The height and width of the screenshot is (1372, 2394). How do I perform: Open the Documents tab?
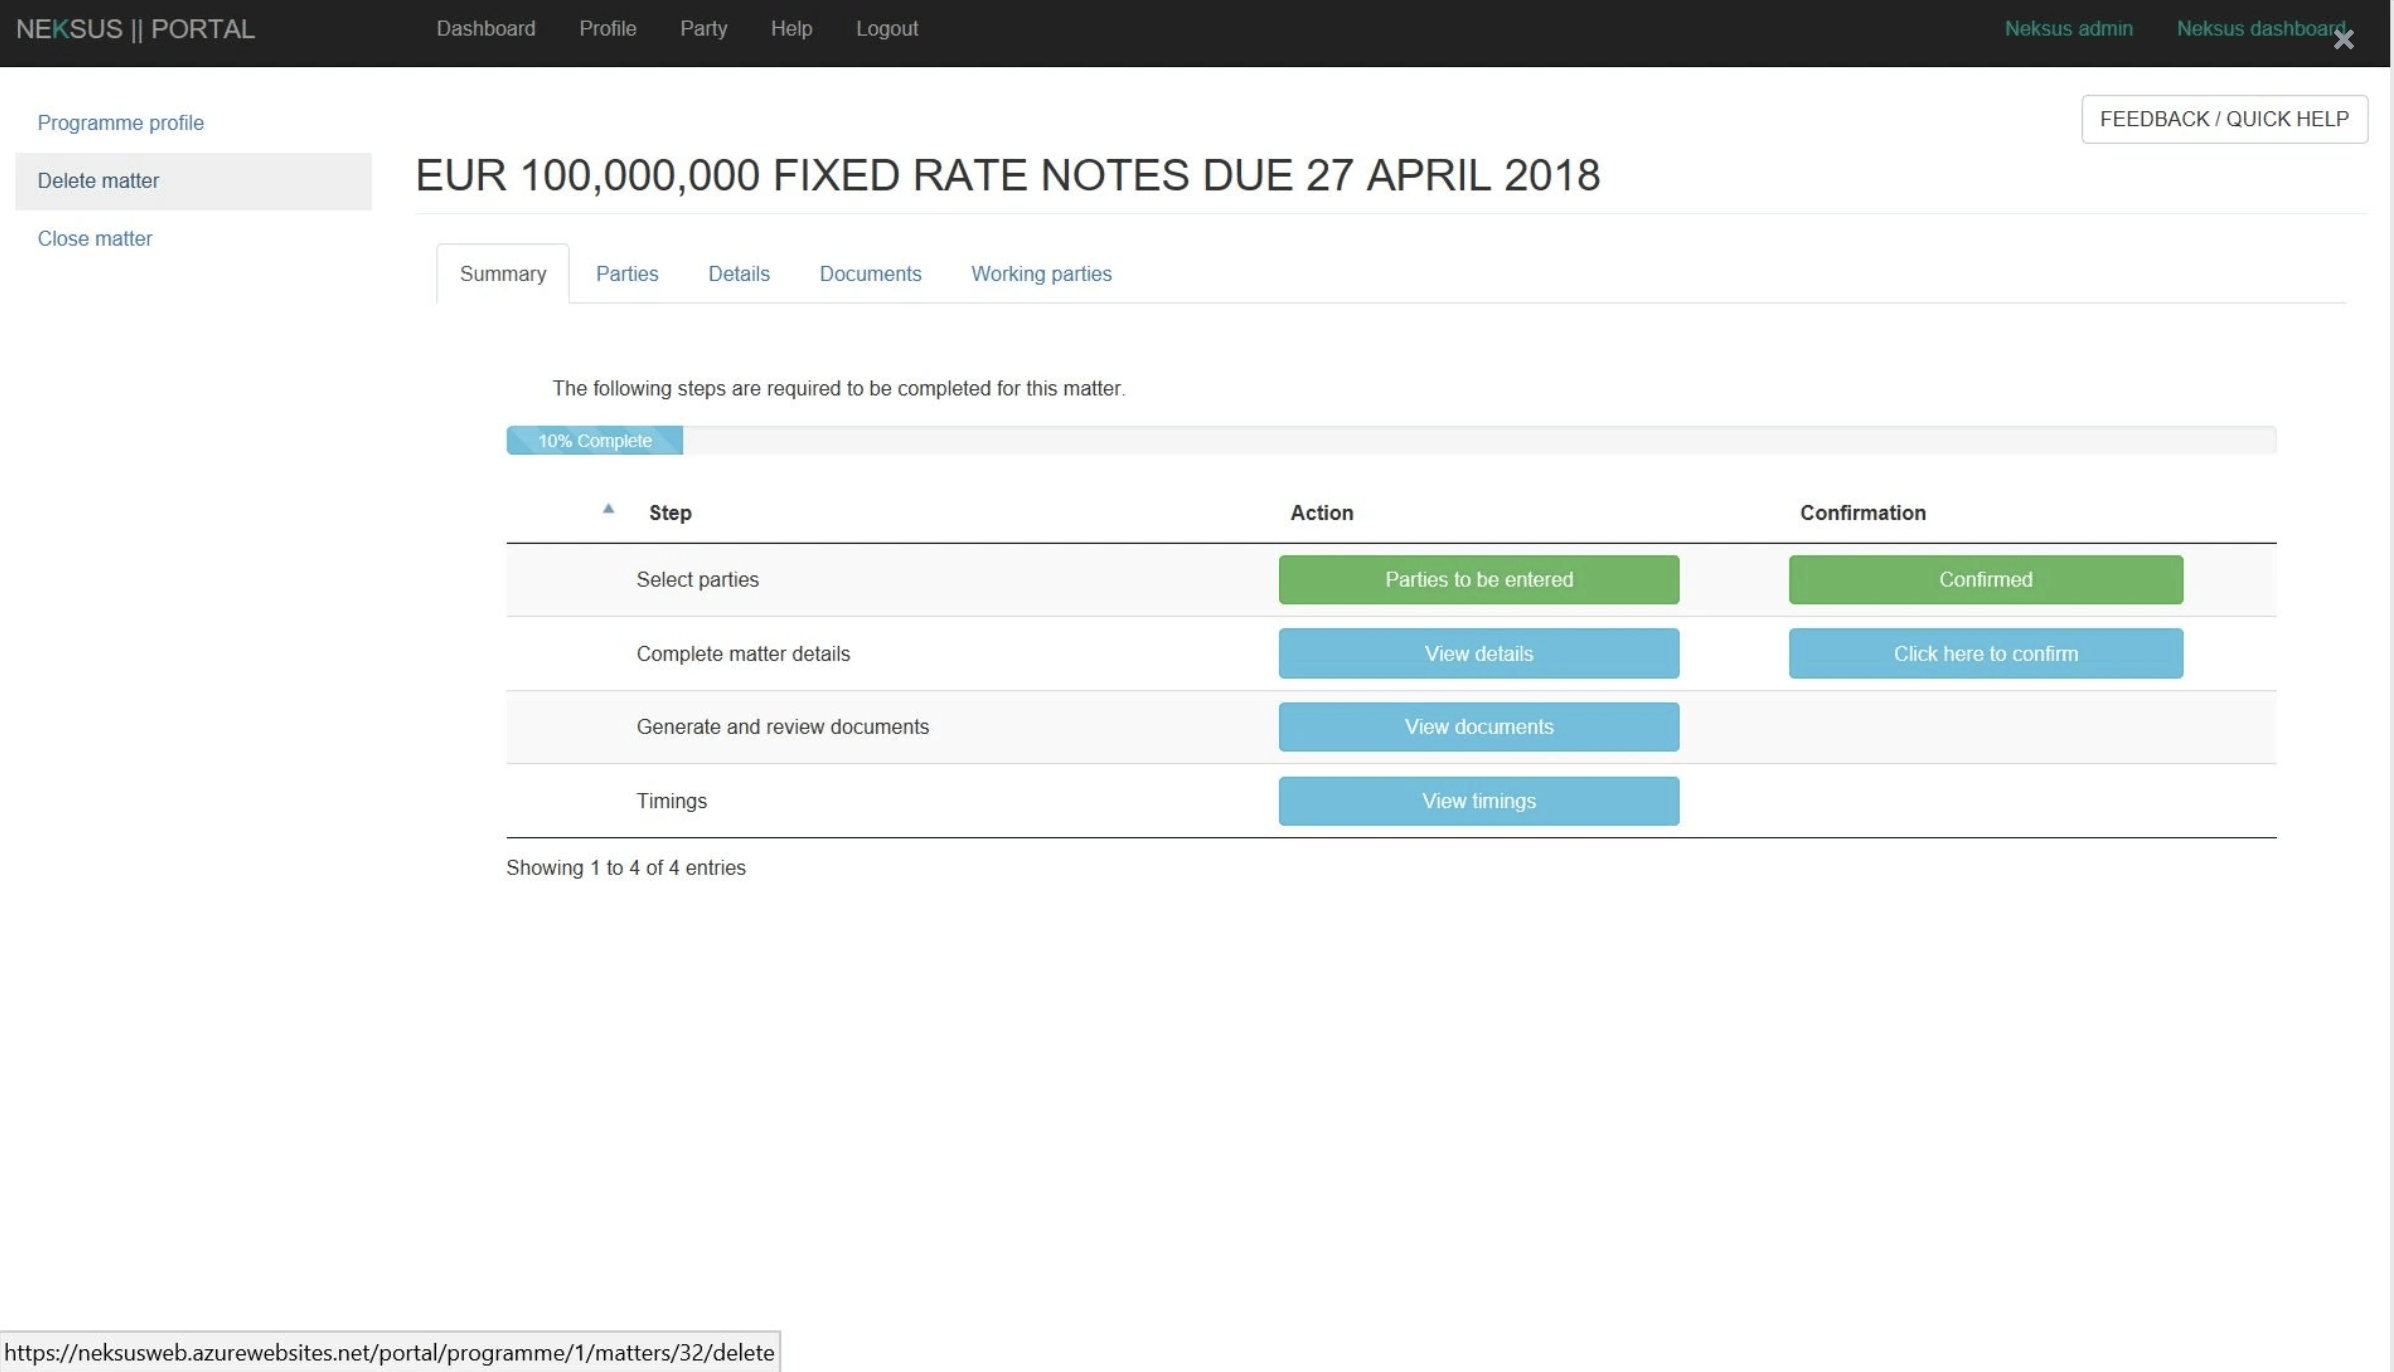[870, 274]
